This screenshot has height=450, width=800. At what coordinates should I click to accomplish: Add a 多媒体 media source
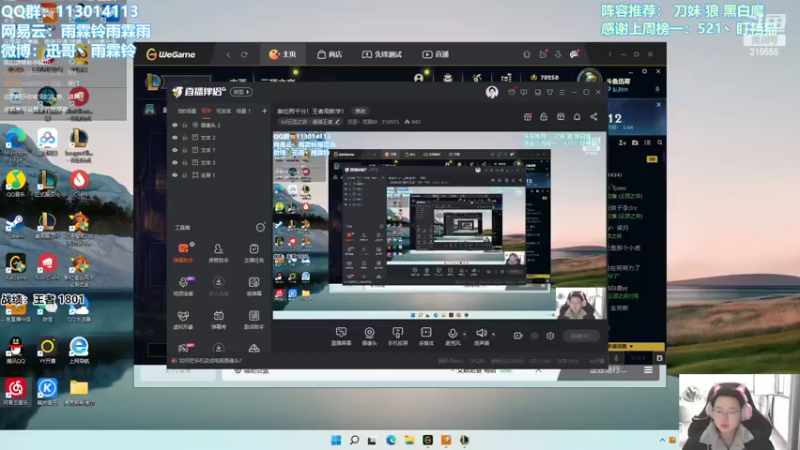tap(426, 336)
